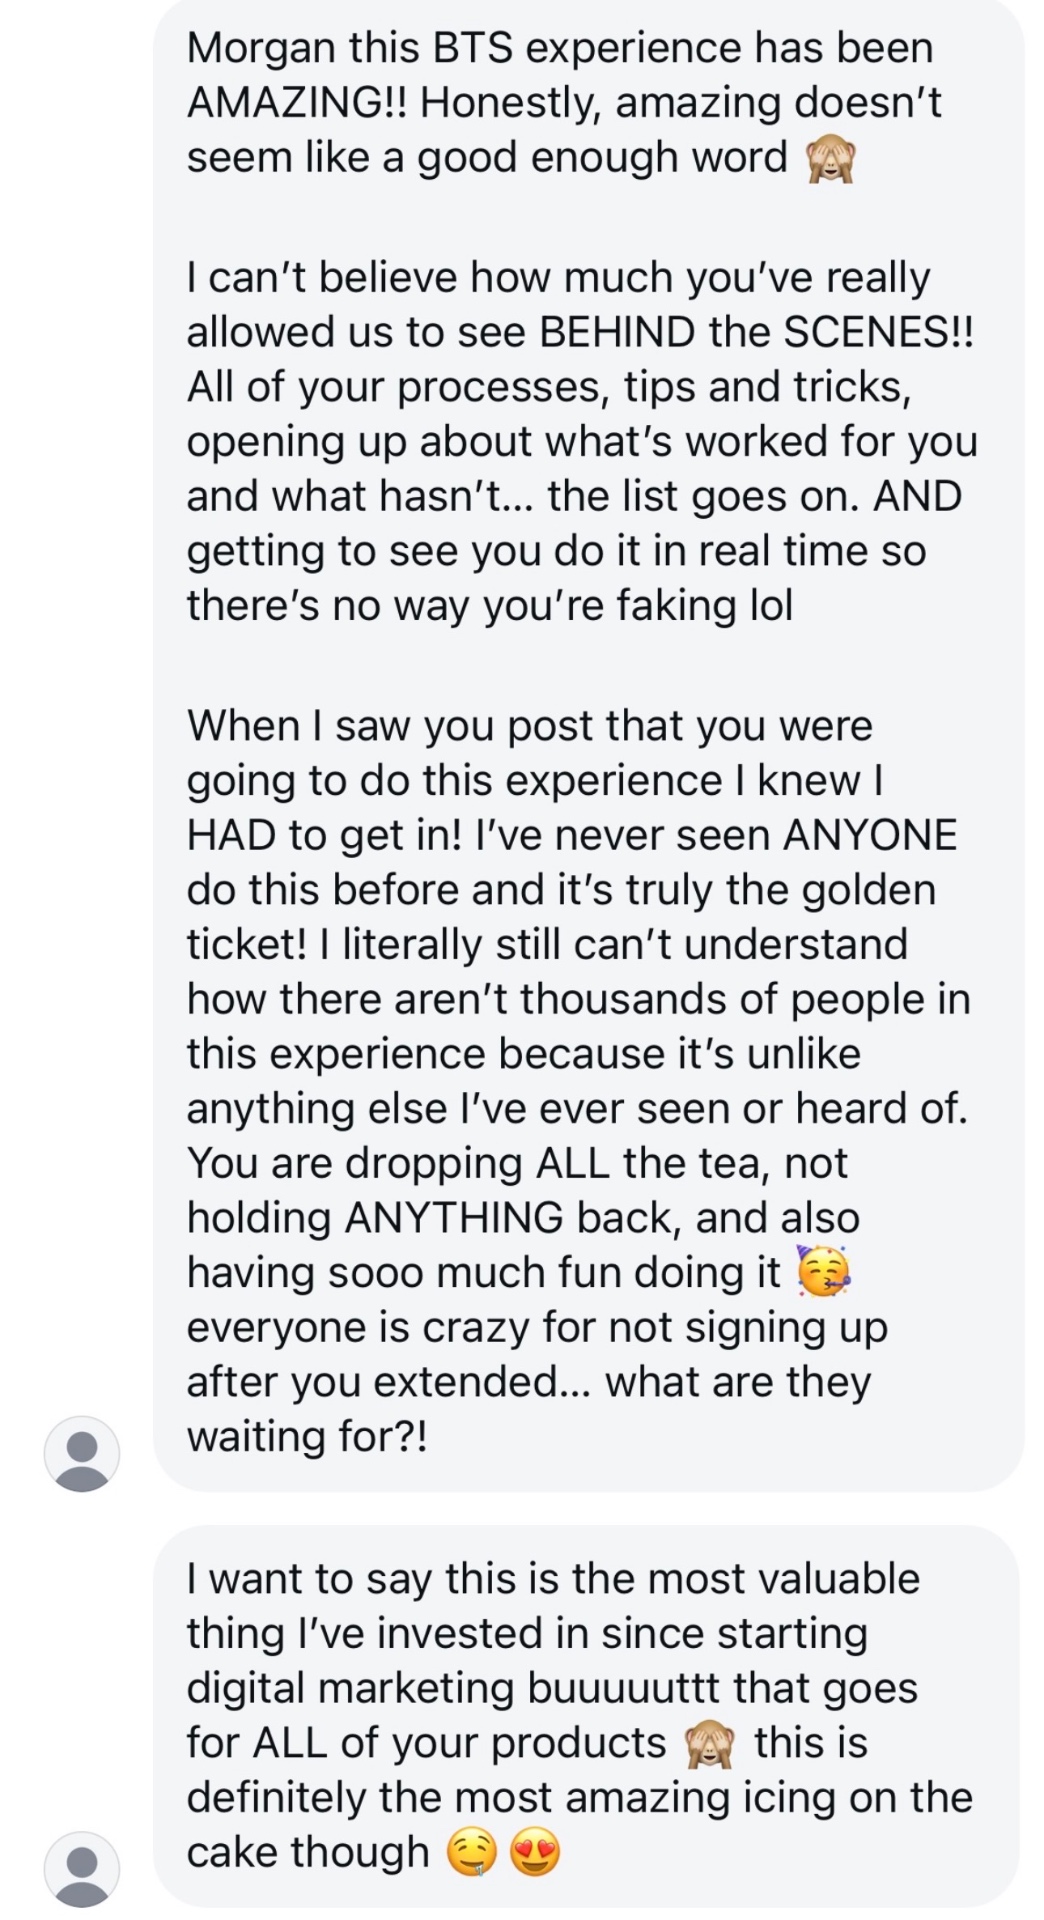Click the drooling face emoji after 'cake though'
Screen dimensions: 1044x1920
(x=470, y=1853)
